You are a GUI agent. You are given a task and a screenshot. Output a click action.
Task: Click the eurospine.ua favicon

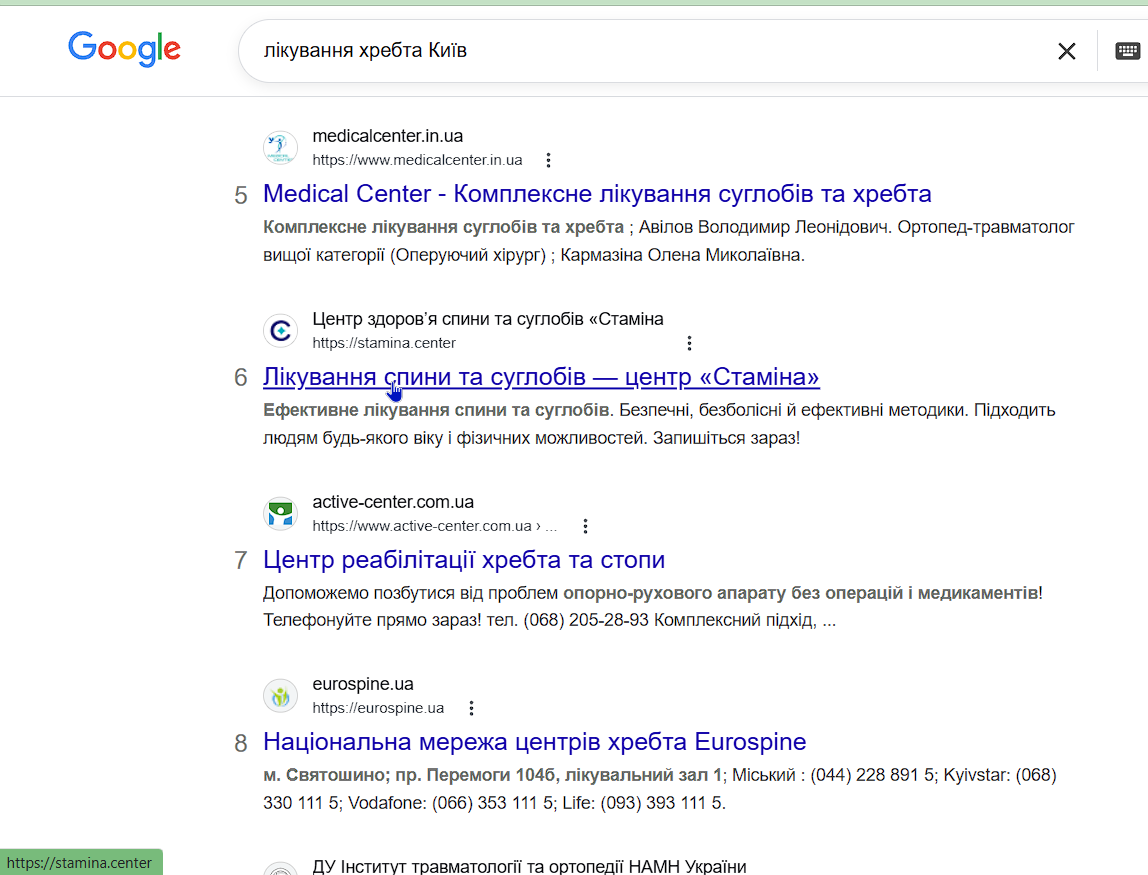point(280,696)
